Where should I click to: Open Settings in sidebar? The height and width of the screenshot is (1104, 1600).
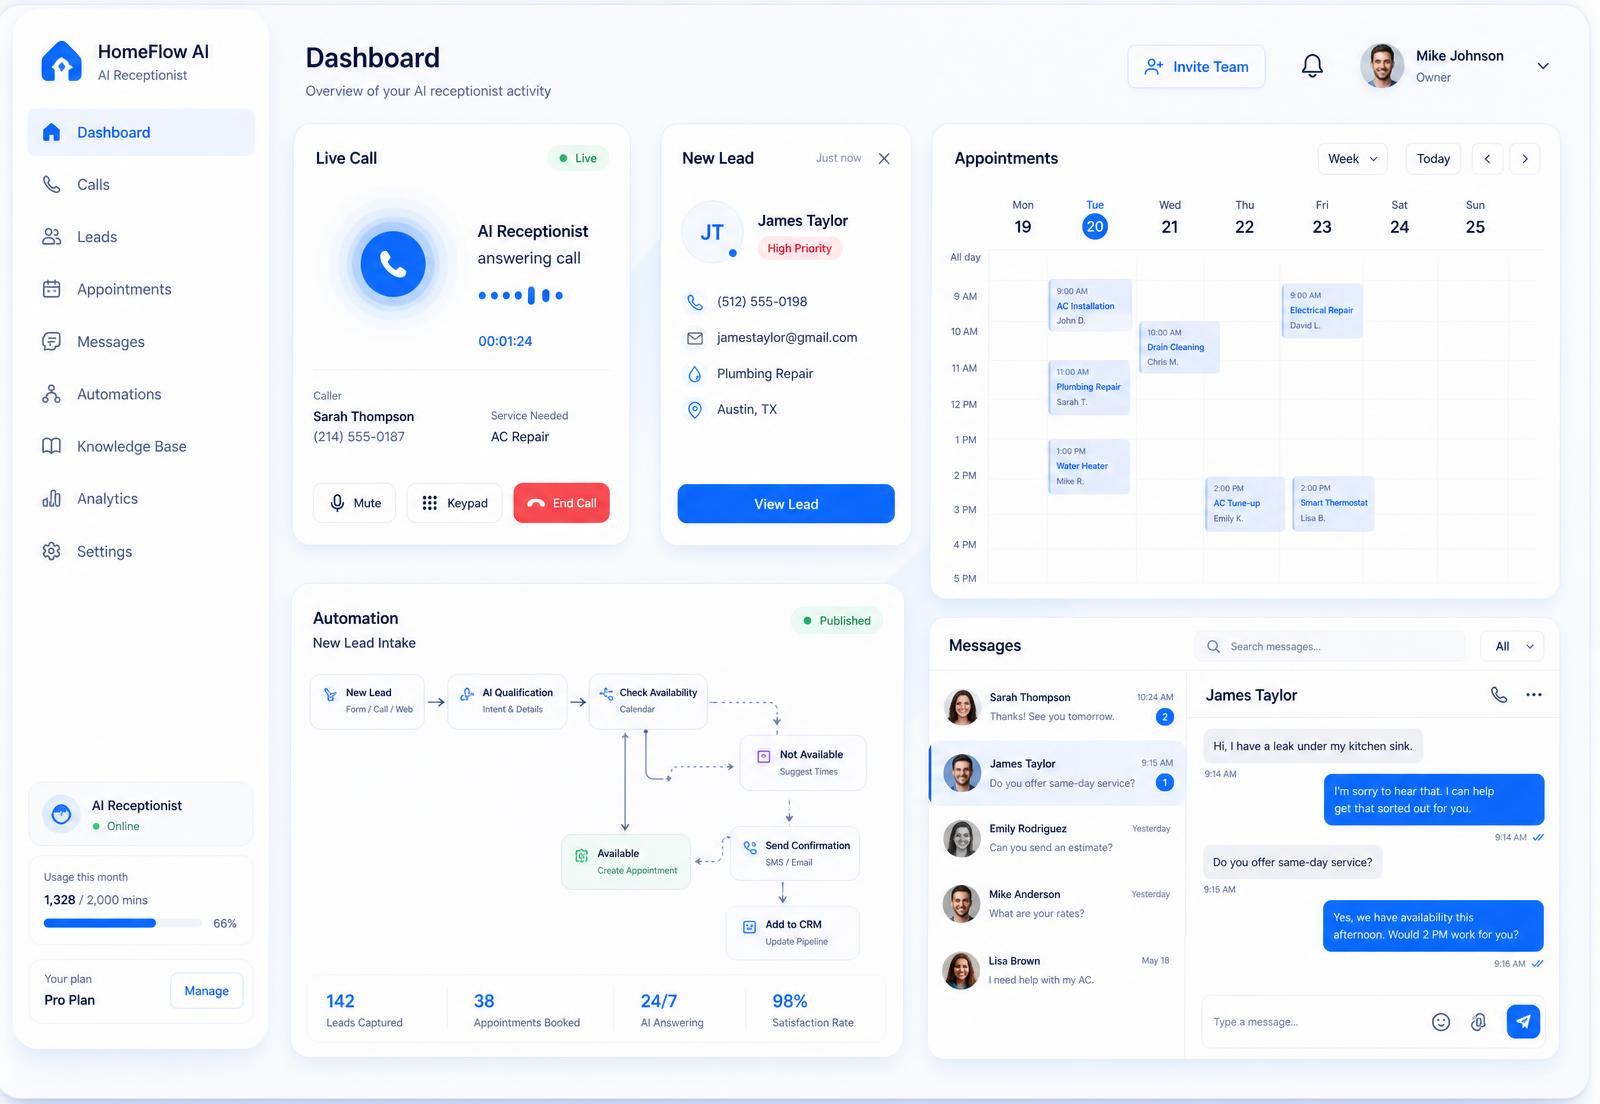click(x=141, y=551)
